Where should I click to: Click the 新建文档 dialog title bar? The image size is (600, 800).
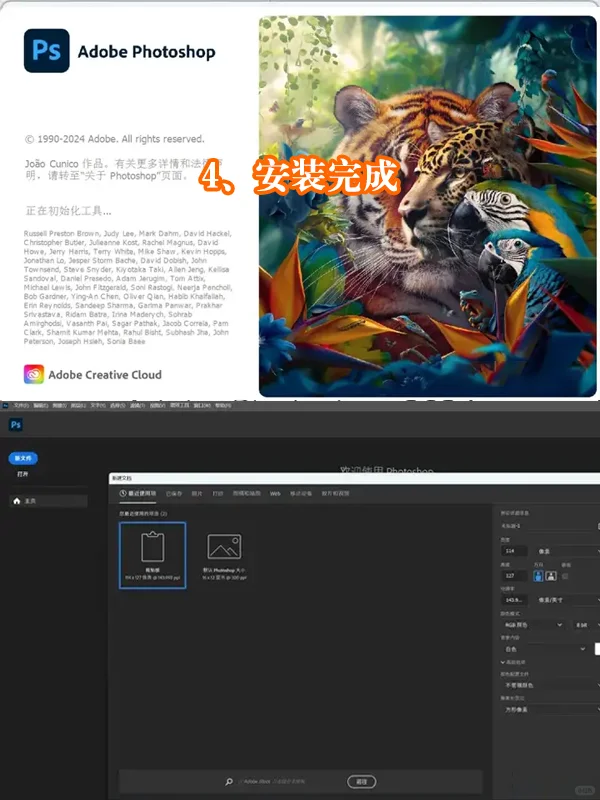(354, 478)
